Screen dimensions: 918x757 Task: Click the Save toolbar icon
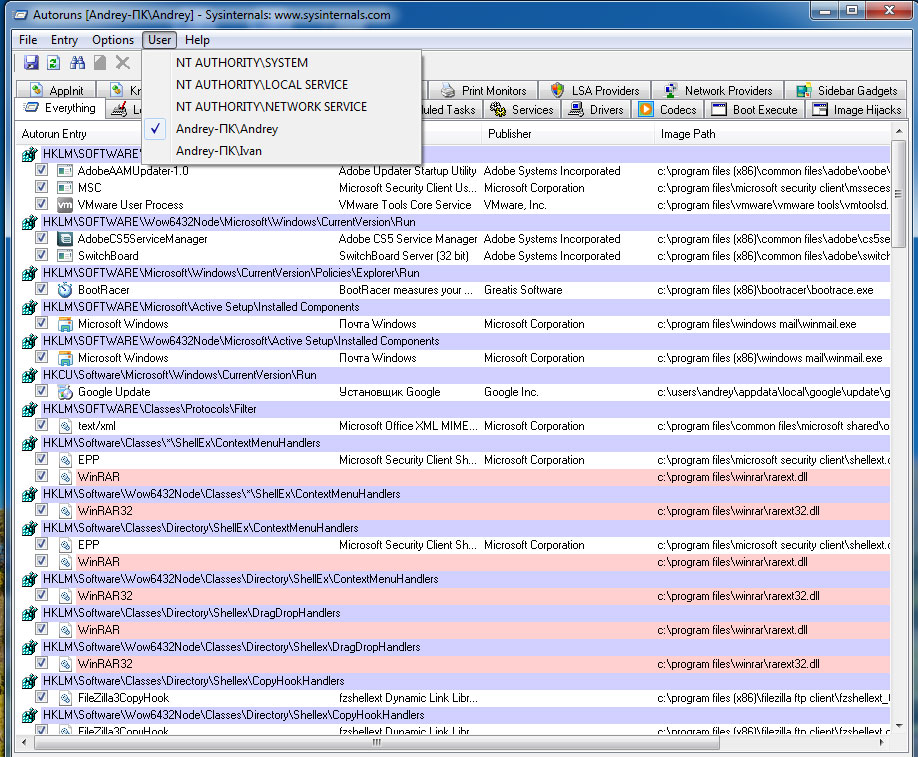point(31,63)
